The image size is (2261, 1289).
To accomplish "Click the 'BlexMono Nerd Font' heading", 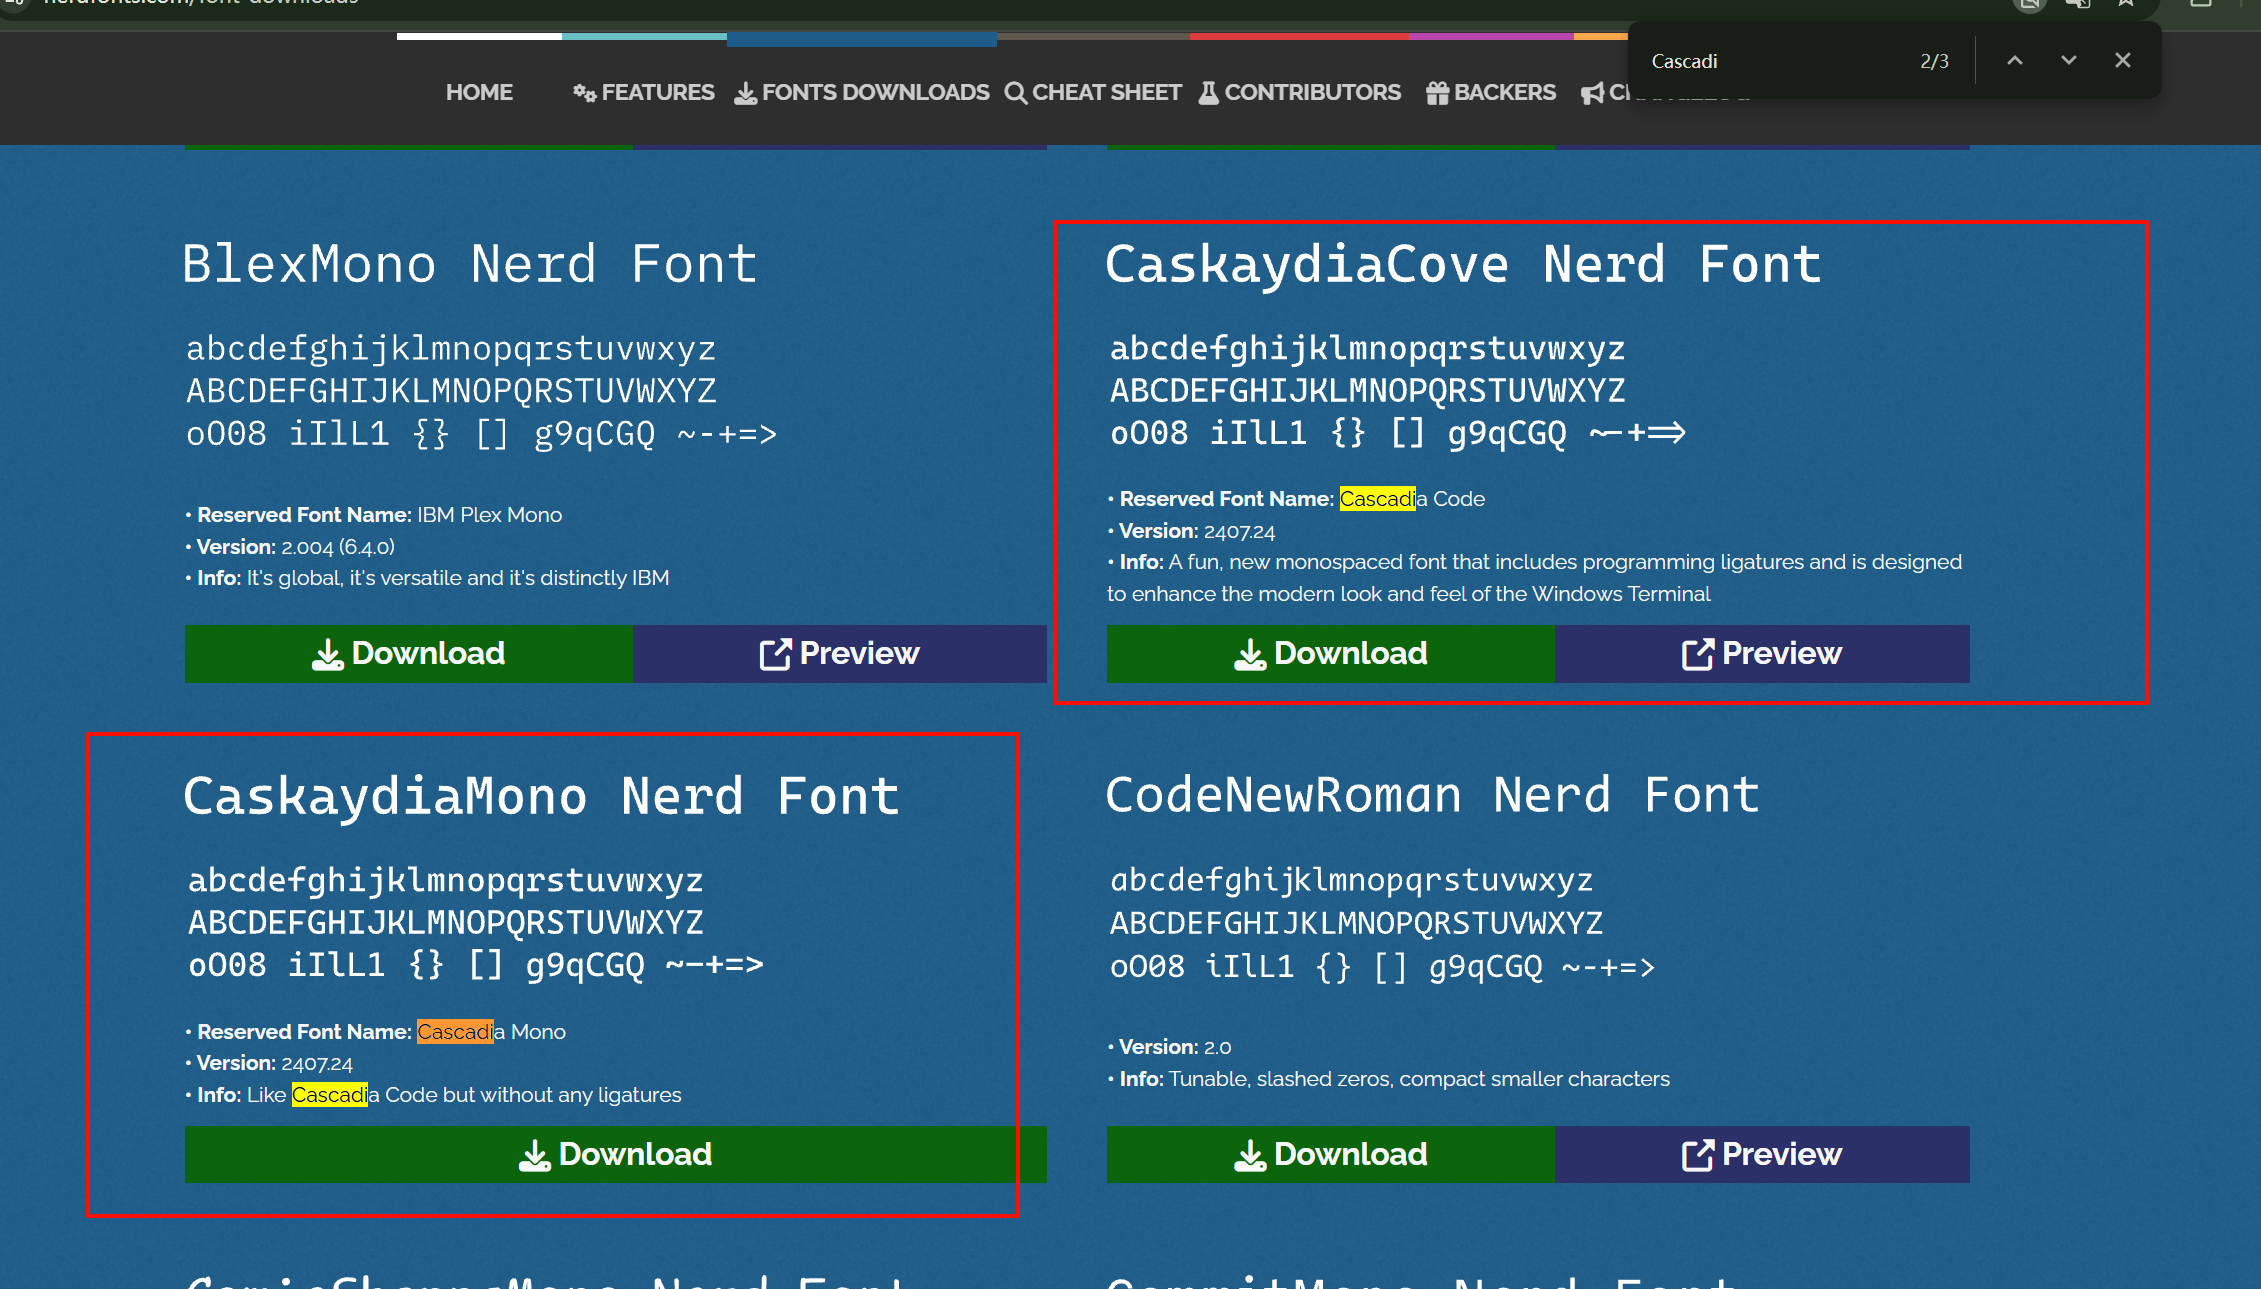I will coord(470,264).
